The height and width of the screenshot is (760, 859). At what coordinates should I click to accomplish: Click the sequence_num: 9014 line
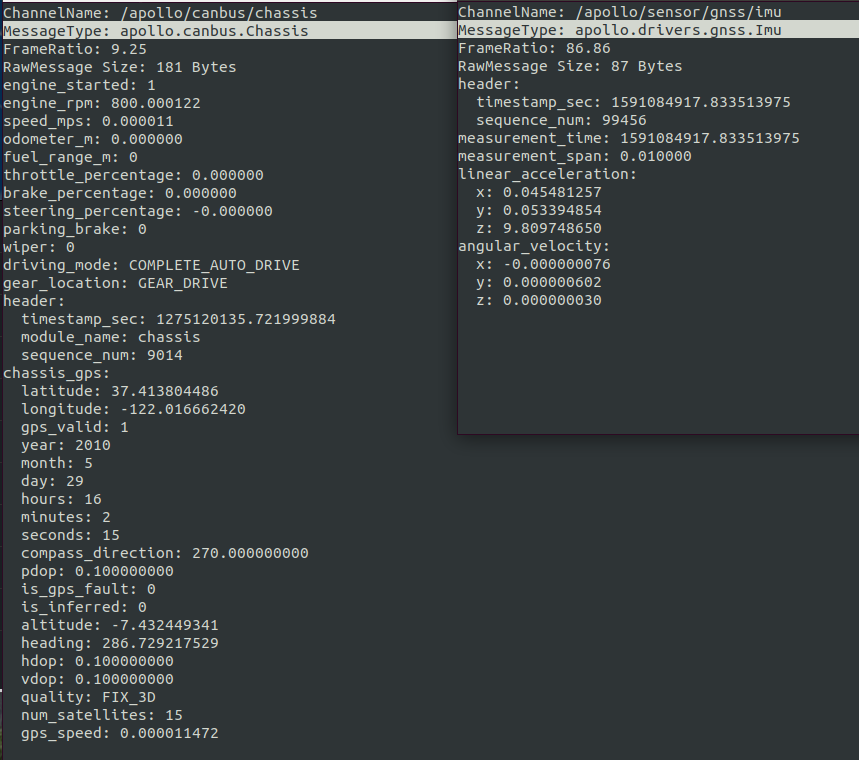[x=102, y=356]
